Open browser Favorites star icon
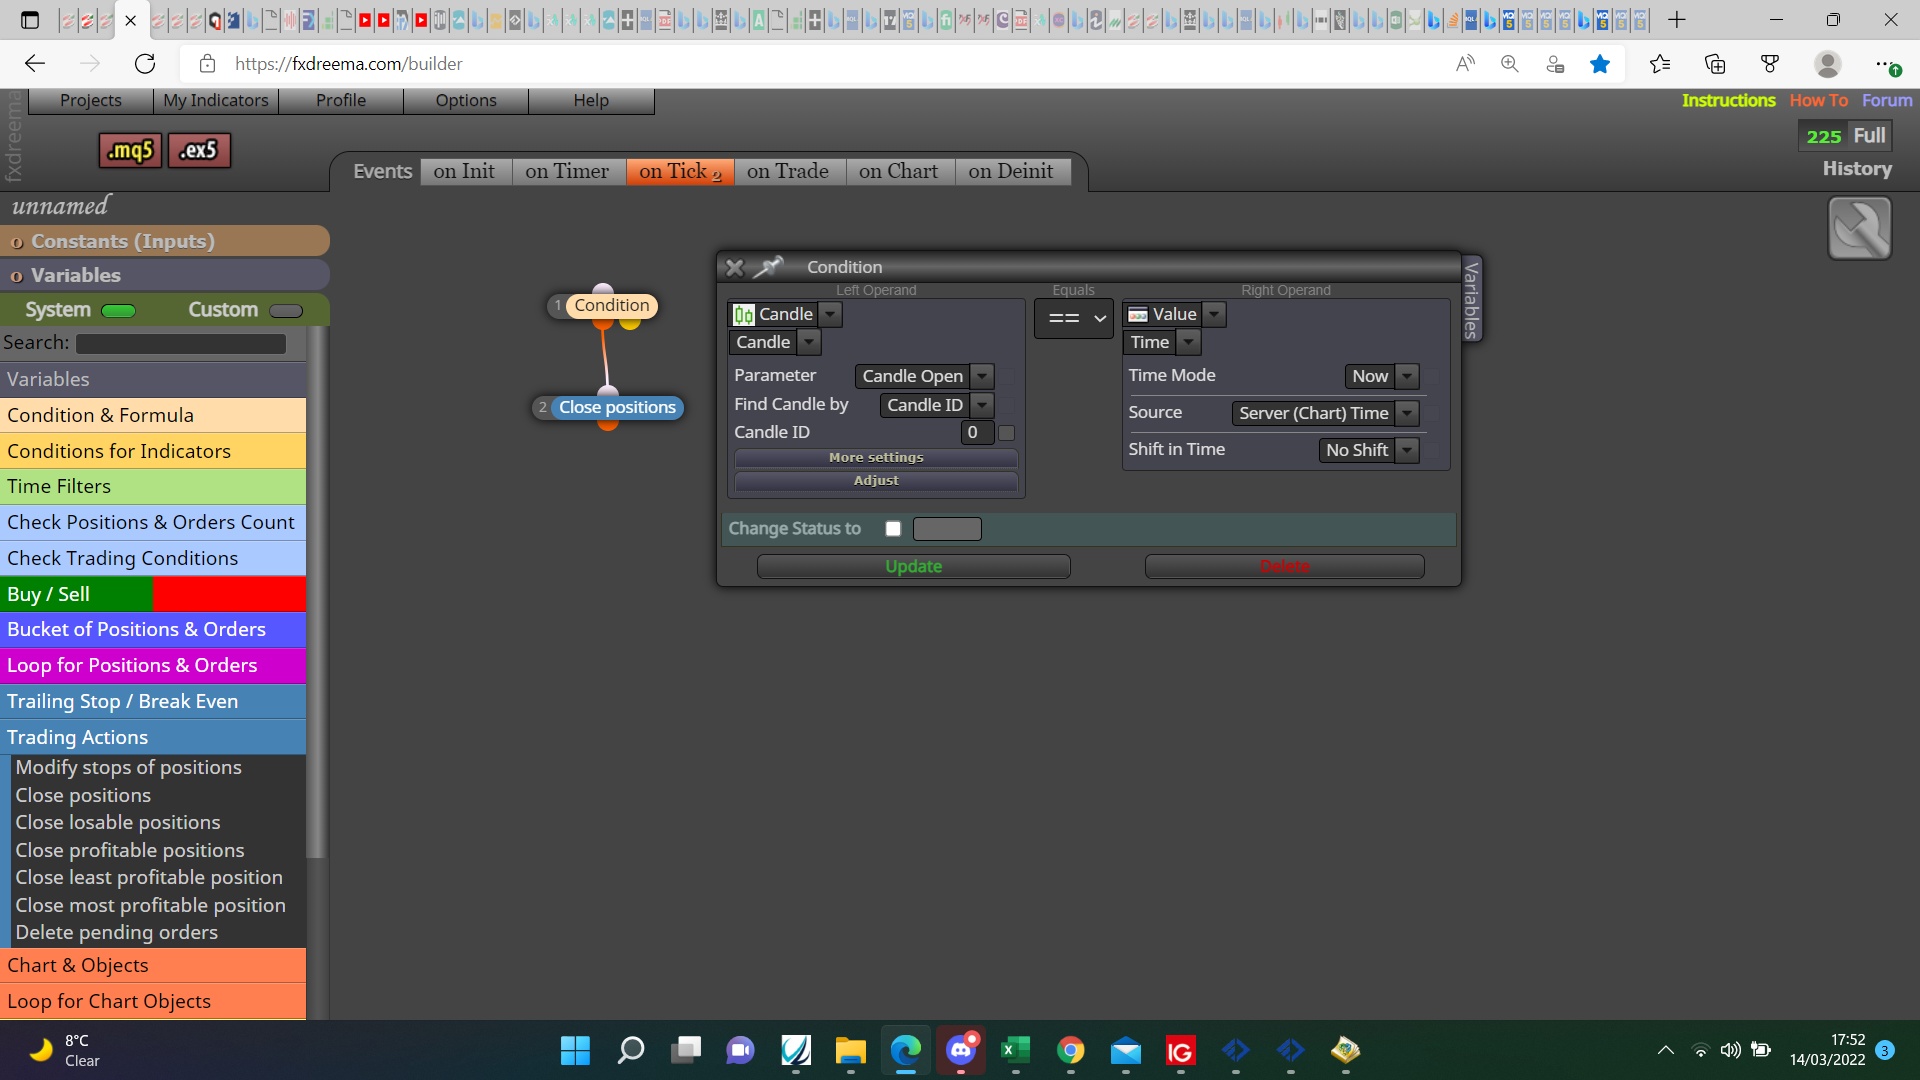The image size is (1920, 1080). tap(1600, 64)
